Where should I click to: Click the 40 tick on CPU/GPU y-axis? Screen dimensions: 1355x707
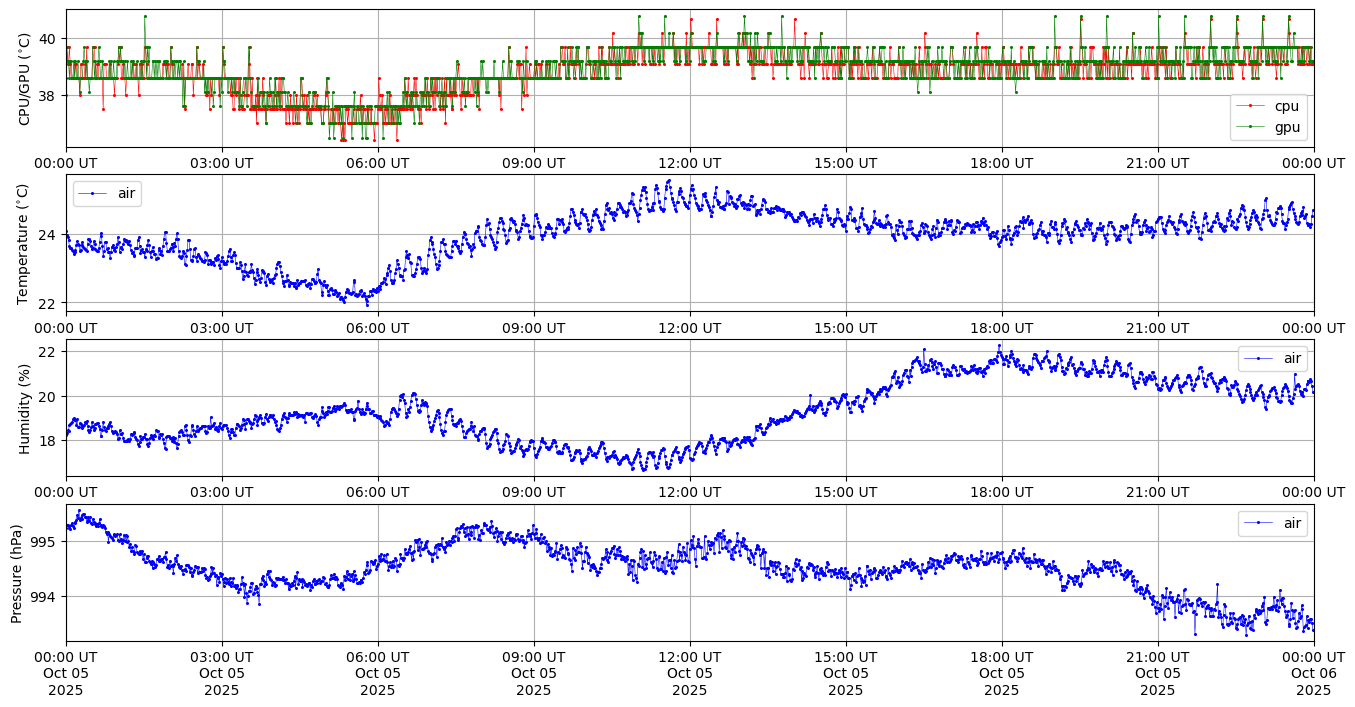(49, 39)
